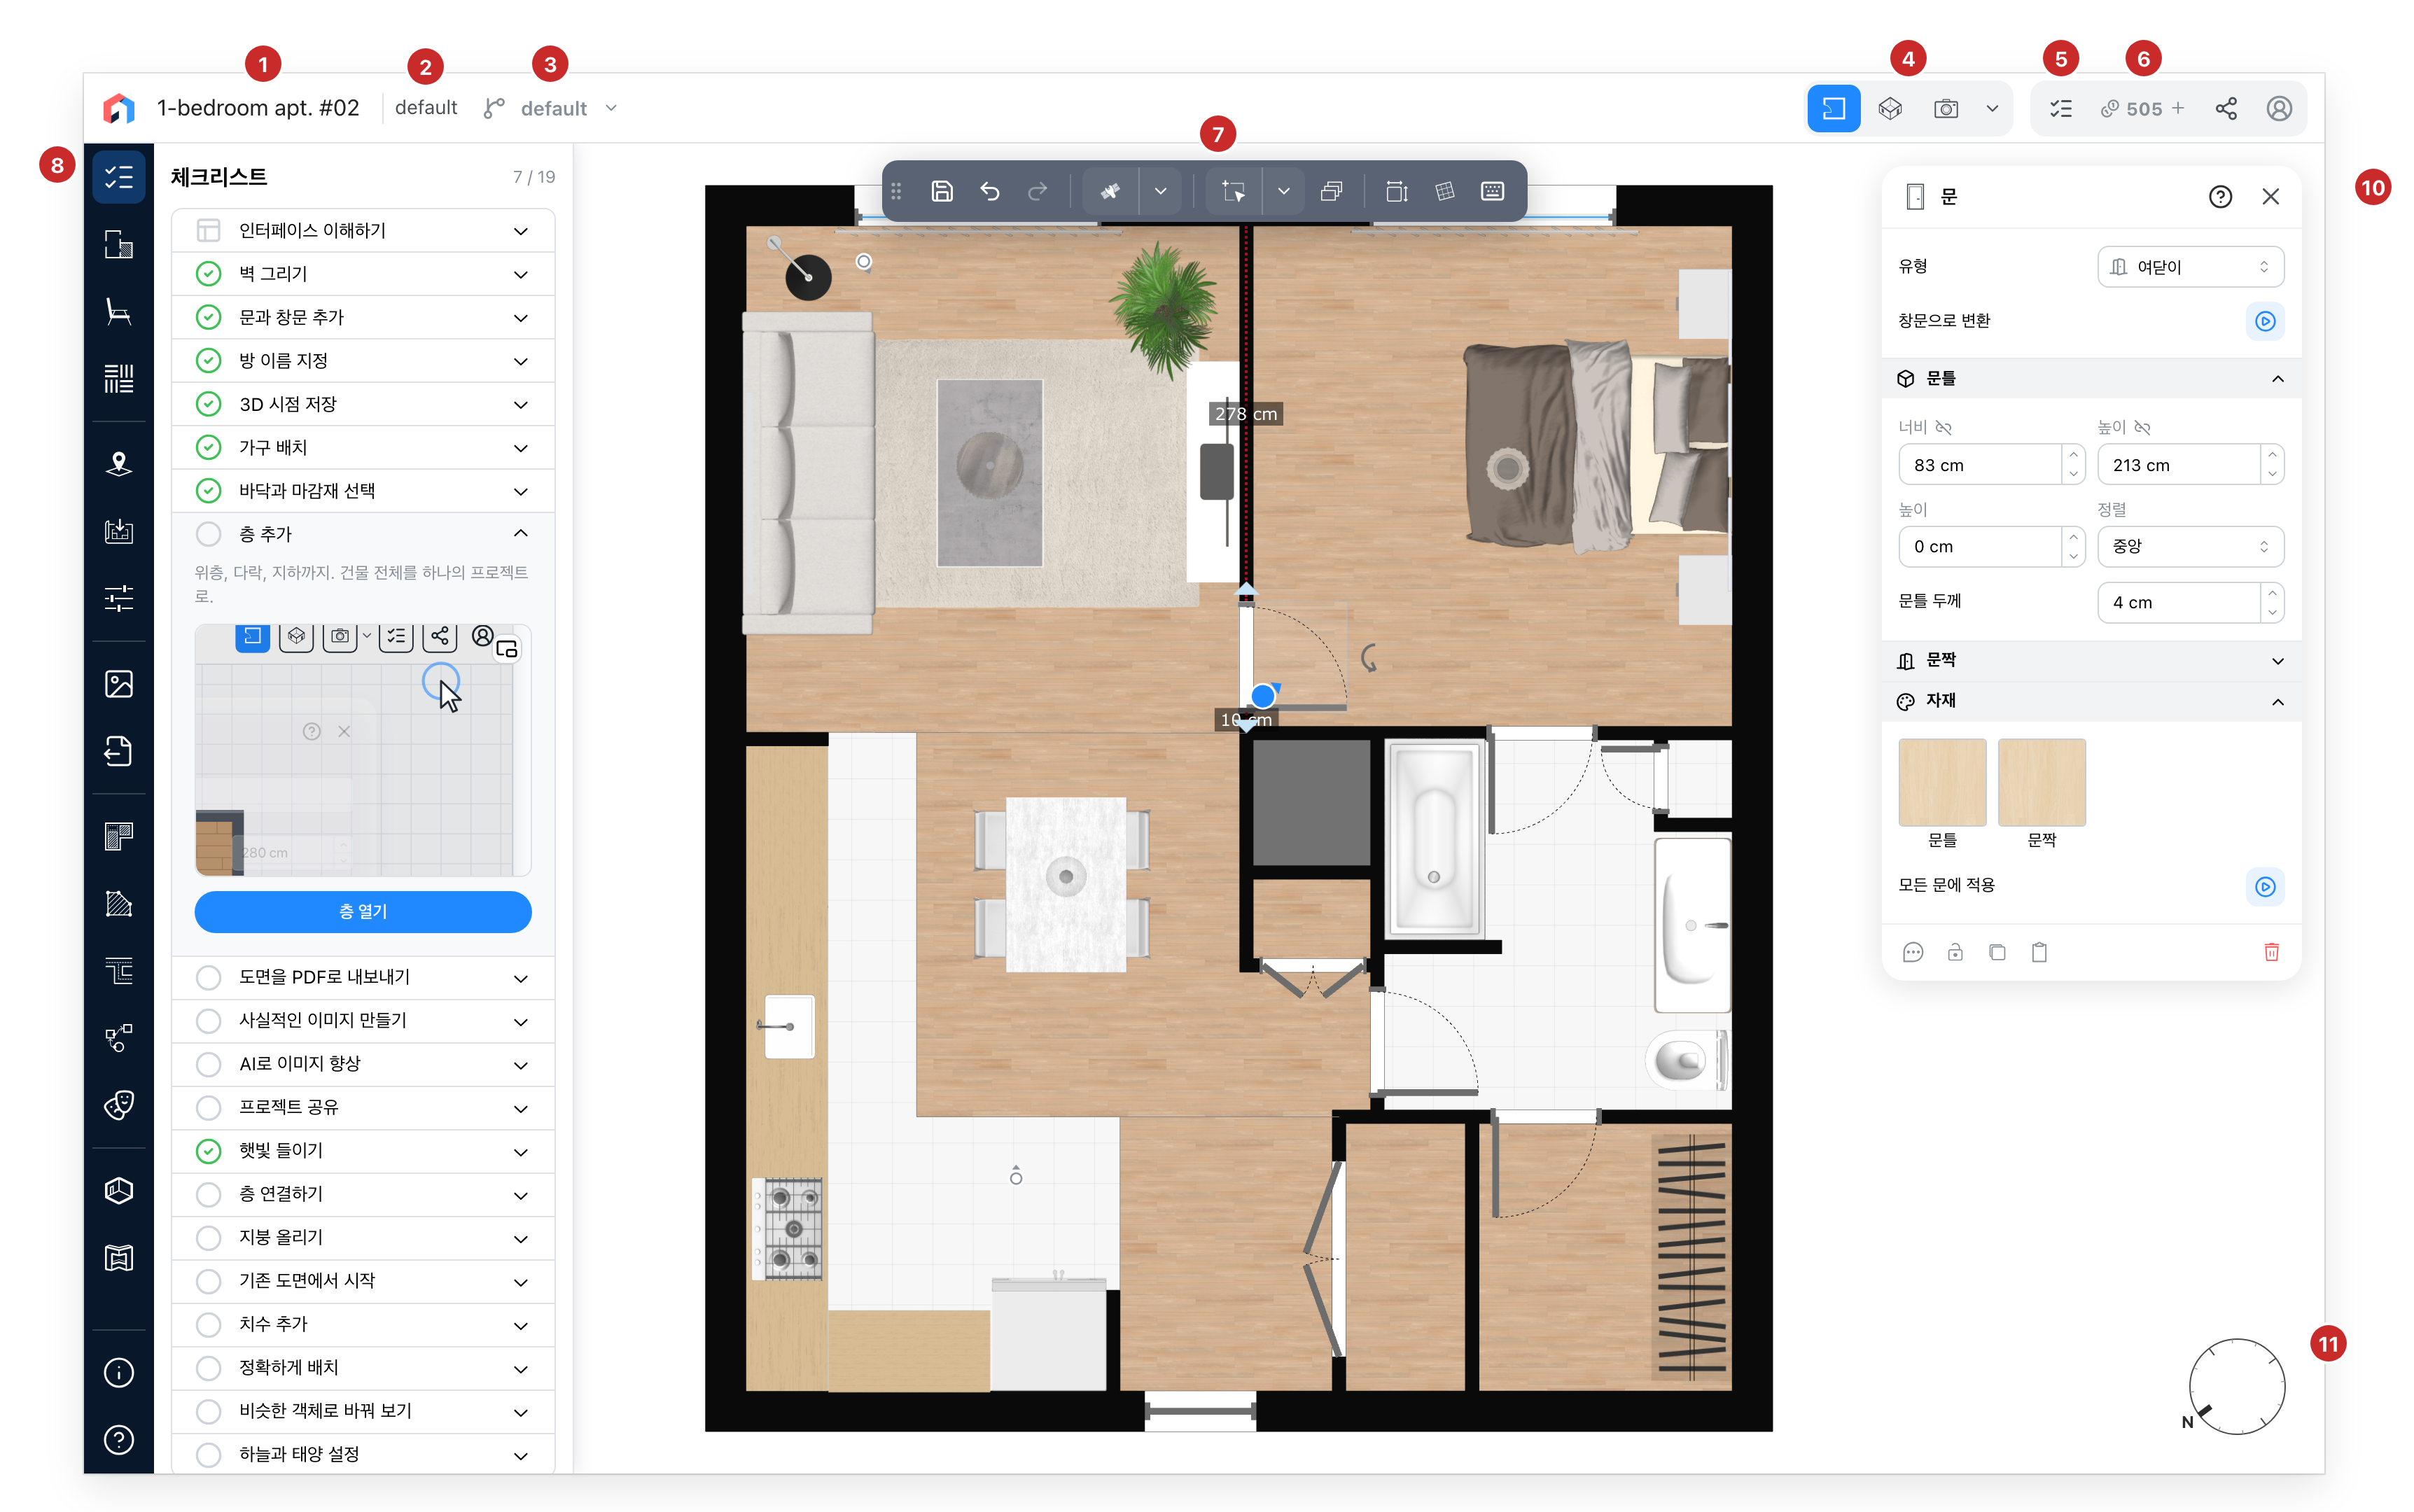Apply materials with 모든 문에 적용
The height and width of the screenshot is (1512, 2414).
click(x=2264, y=886)
